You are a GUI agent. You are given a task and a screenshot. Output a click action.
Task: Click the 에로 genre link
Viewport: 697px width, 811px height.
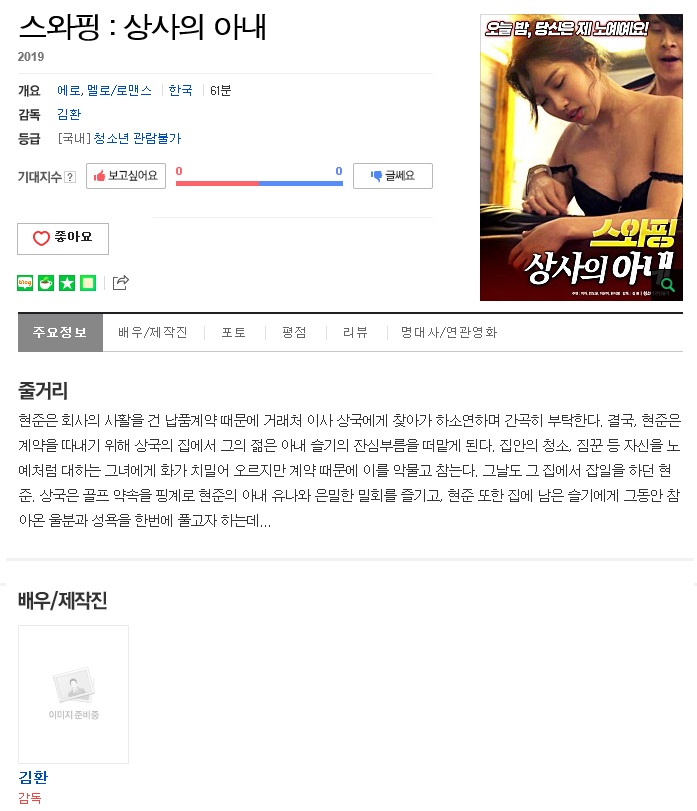coord(69,91)
